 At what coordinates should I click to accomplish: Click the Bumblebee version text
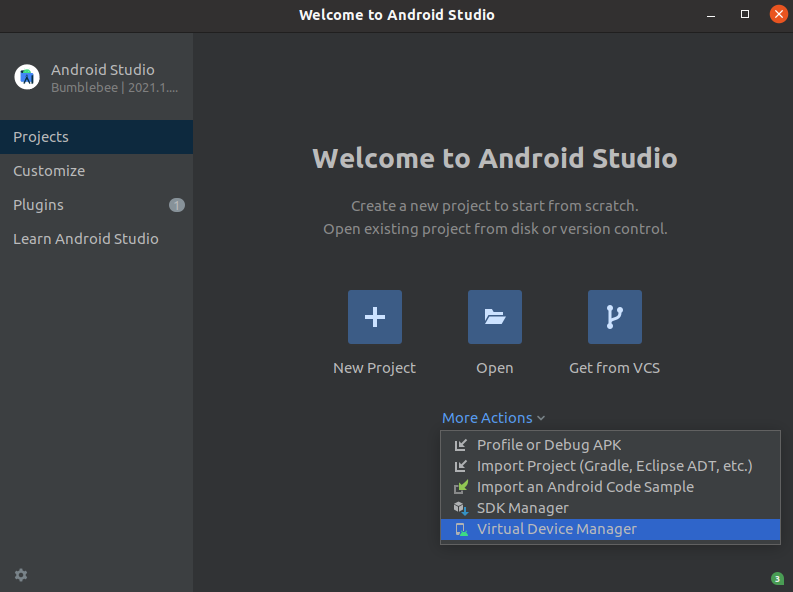(x=114, y=87)
